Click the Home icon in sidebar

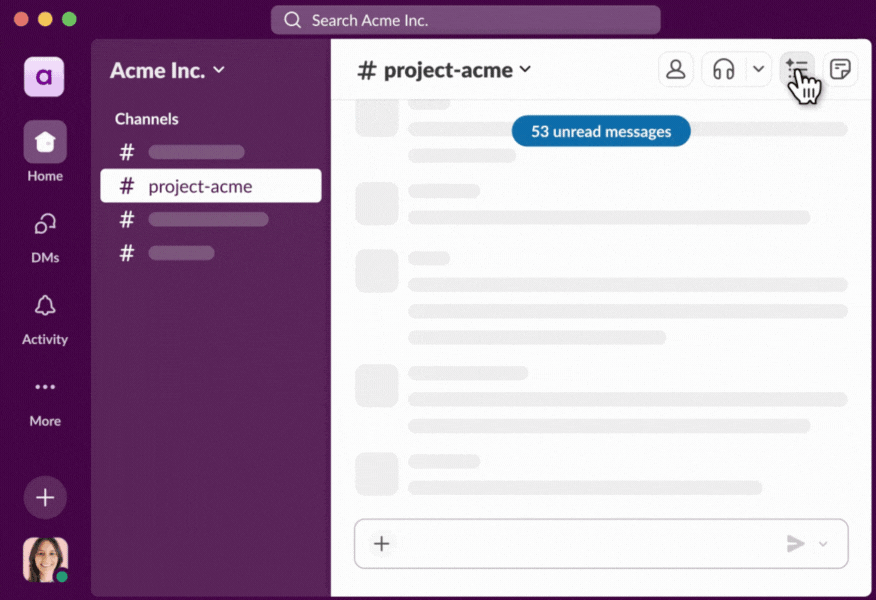tap(44, 141)
